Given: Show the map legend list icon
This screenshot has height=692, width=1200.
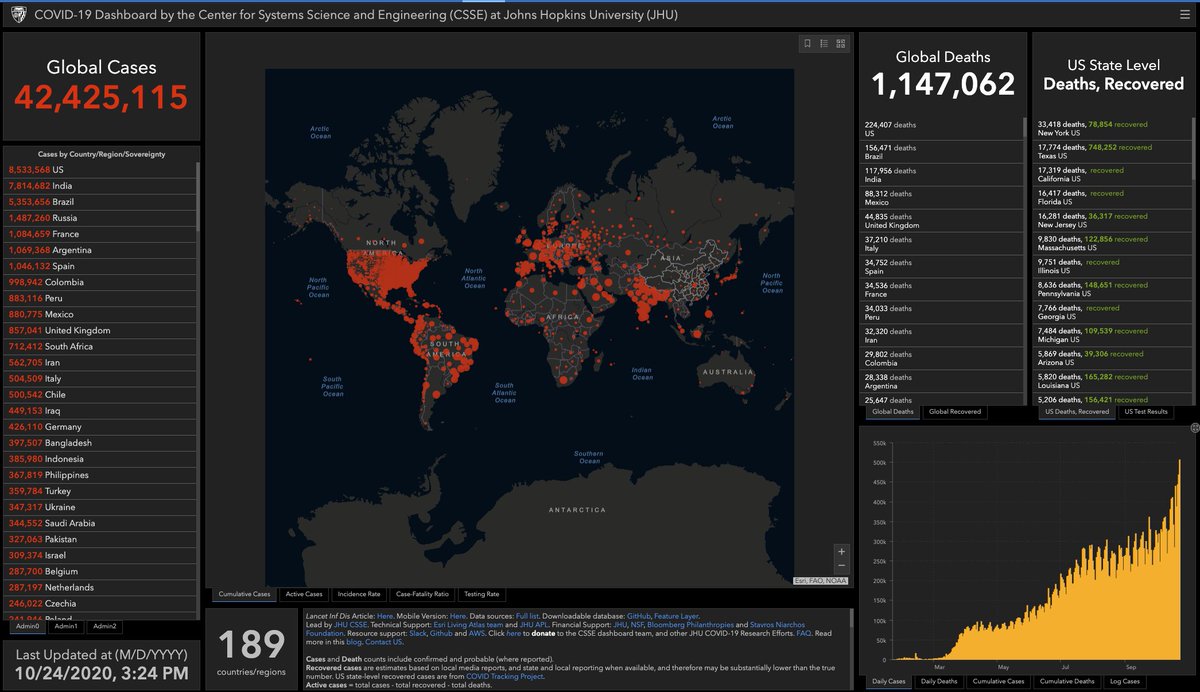Looking at the screenshot, I should (x=824, y=43).
